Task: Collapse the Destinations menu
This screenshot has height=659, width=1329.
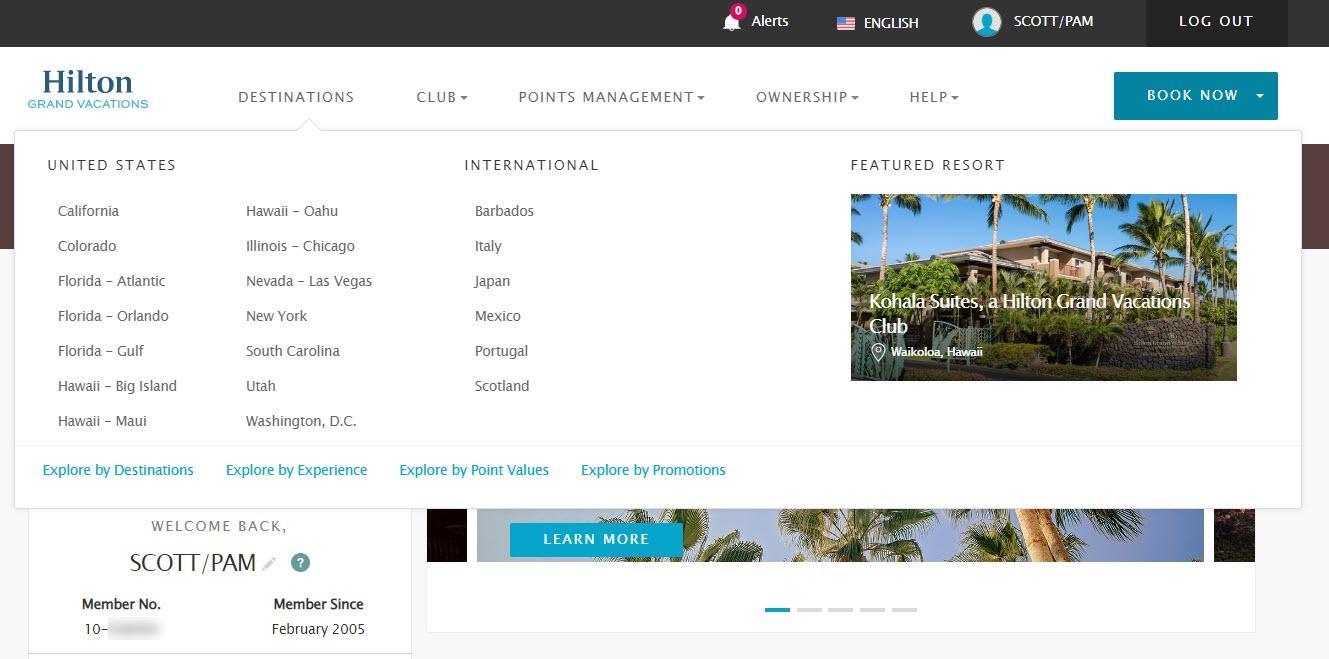Action: pyautogui.click(x=296, y=97)
